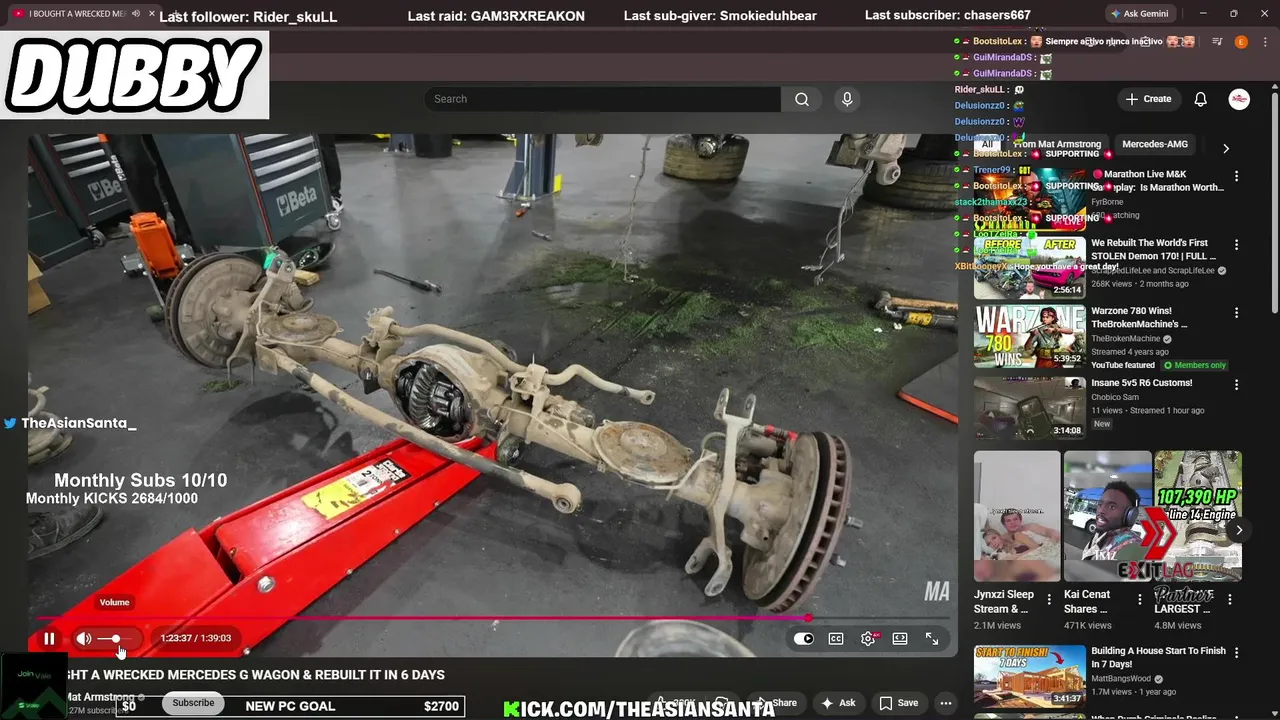Select the From Mat Armstrong chip

click(x=1057, y=144)
